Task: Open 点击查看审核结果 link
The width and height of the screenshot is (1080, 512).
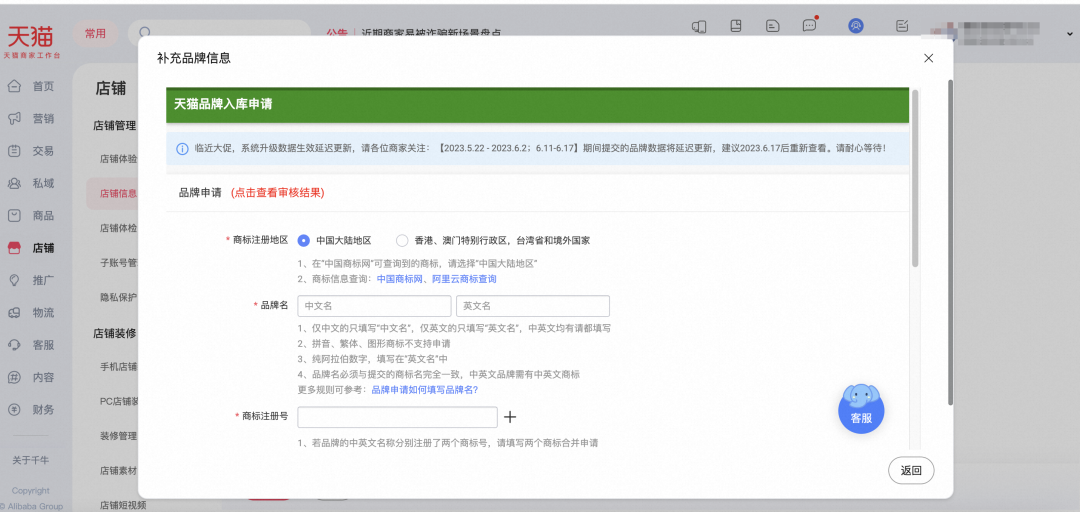Action: coord(277,192)
